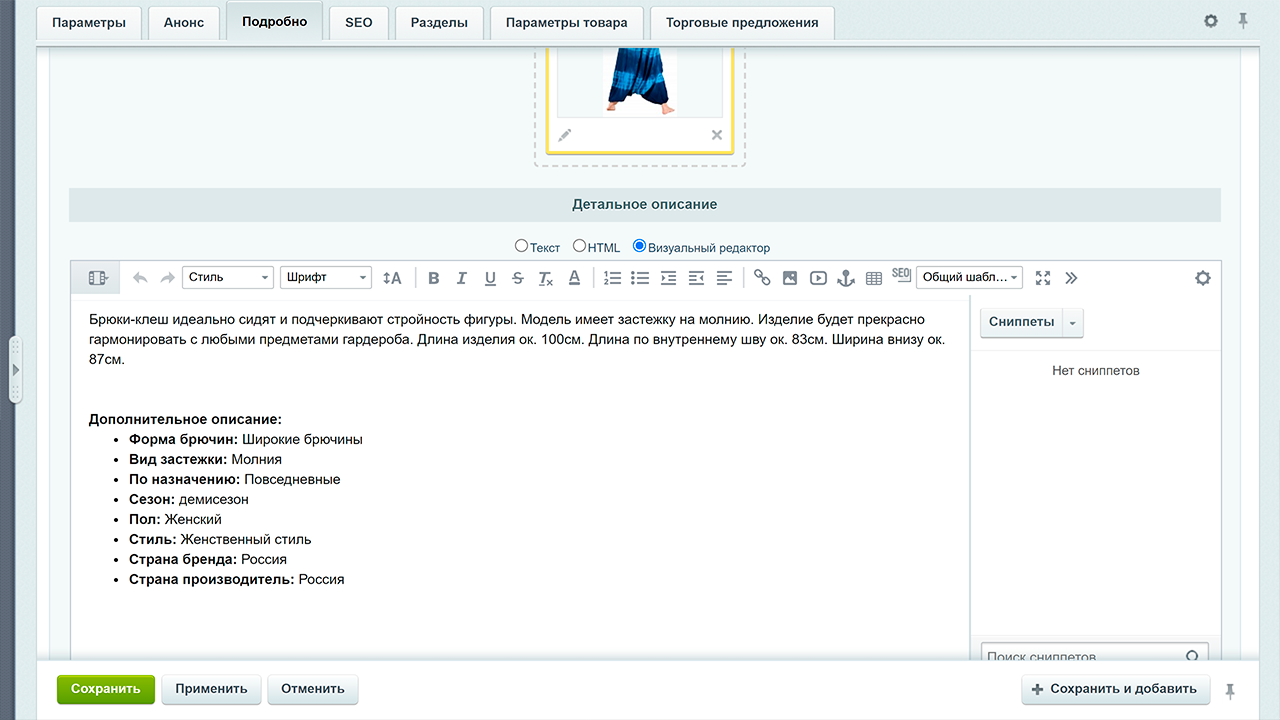
Task: Remove formatting with the clear-format icon
Action: (x=546, y=278)
